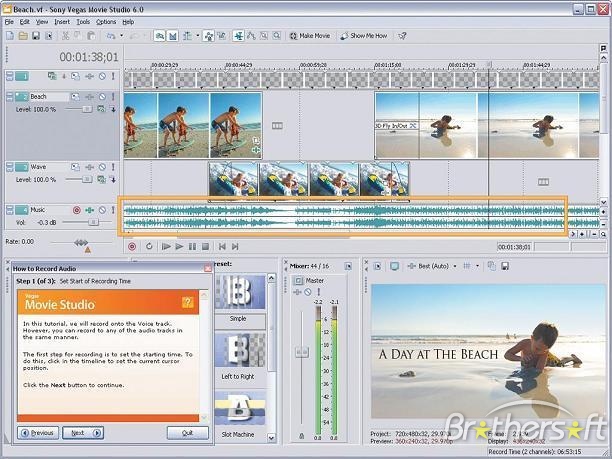
Task: Open Track FX on the Wave track
Action: click(89, 167)
